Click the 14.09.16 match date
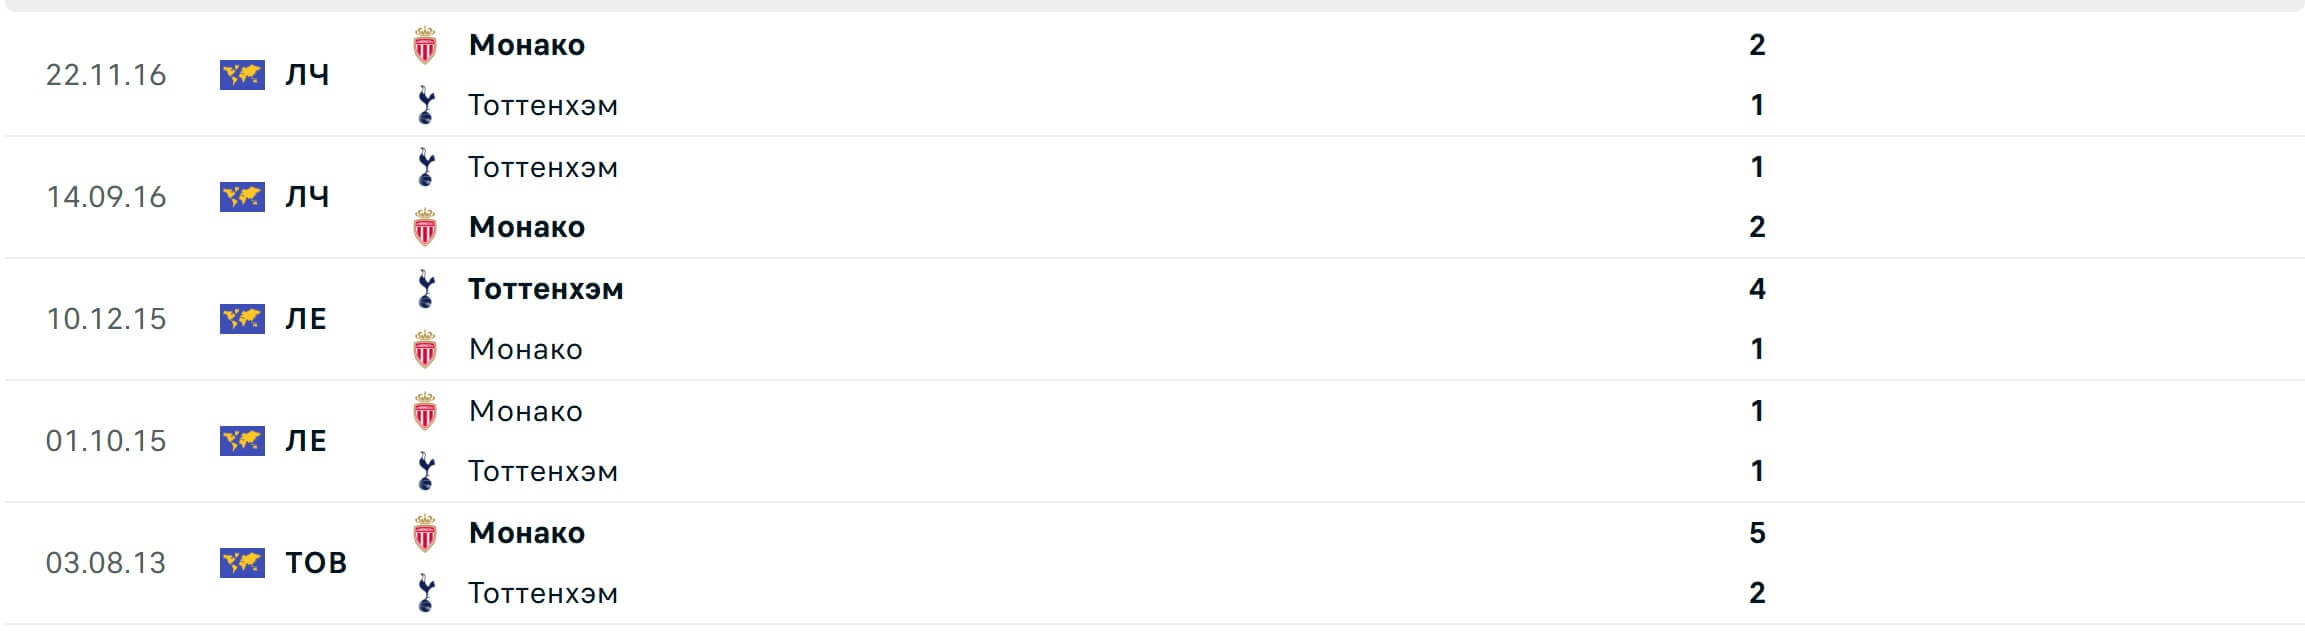This screenshot has height=631, width=2305. pos(106,197)
